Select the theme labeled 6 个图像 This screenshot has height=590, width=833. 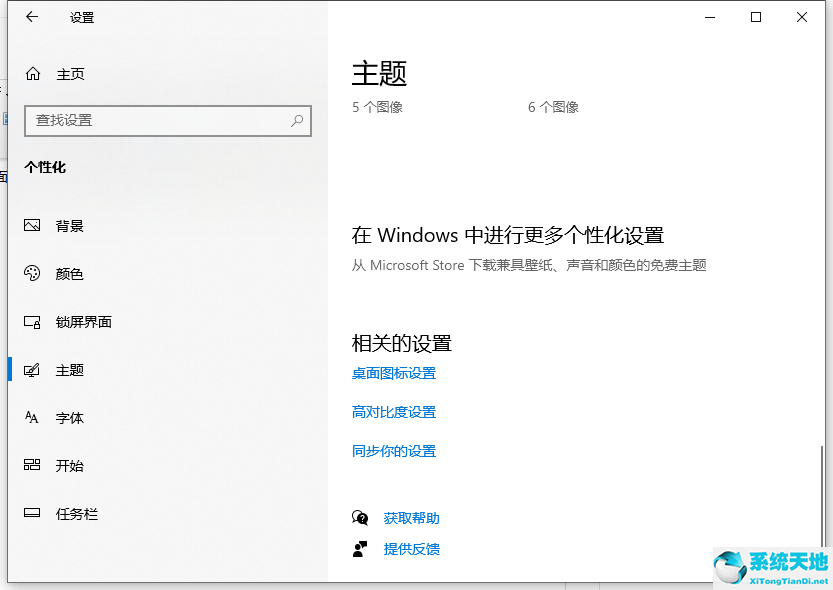point(553,106)
